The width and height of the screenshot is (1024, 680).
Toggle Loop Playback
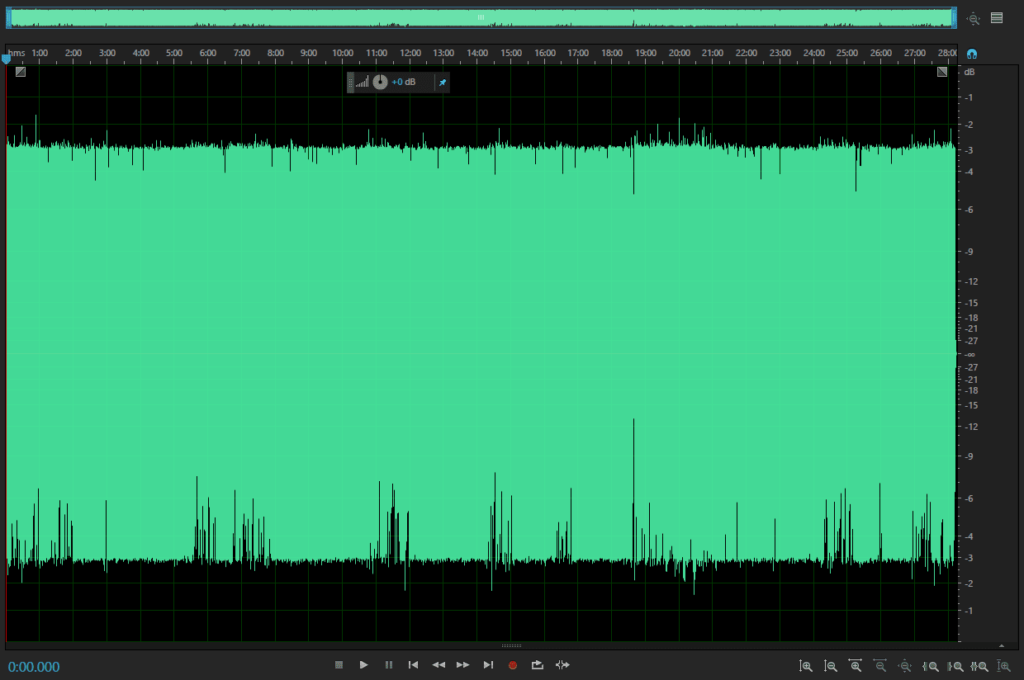[537, 665]
